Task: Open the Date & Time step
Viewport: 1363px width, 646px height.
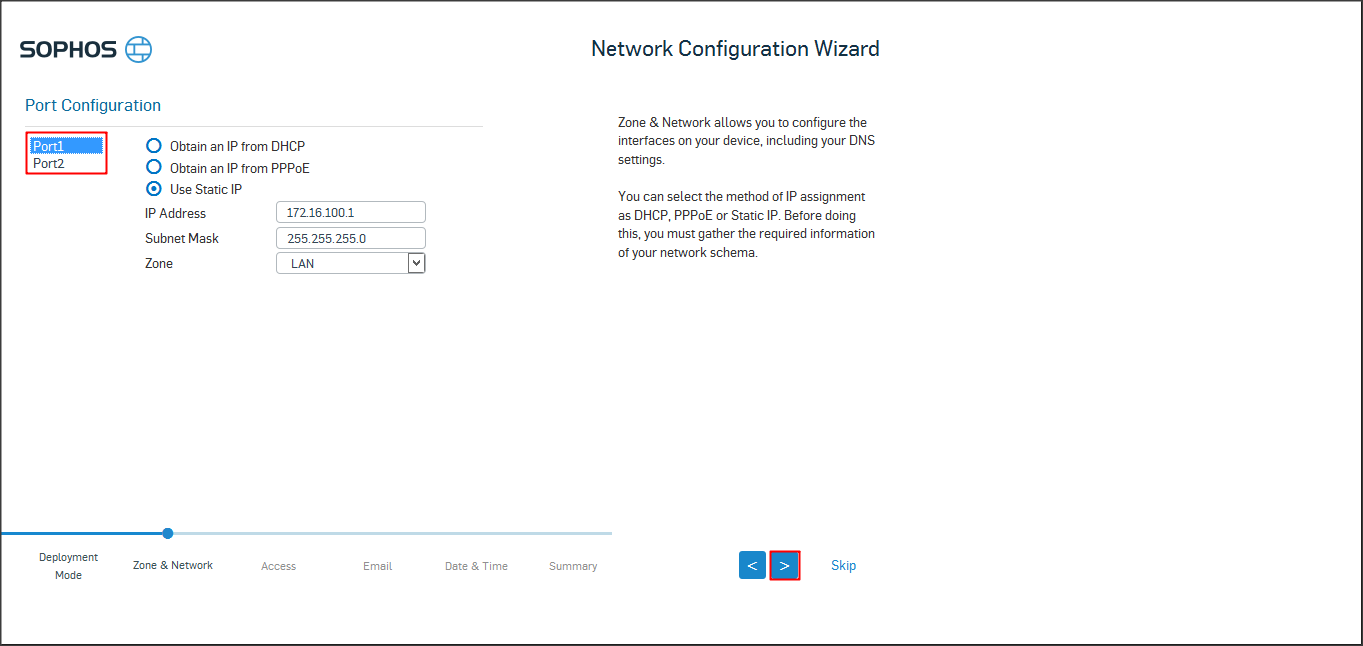Action: pyautogui.click(x=476, y=566)
